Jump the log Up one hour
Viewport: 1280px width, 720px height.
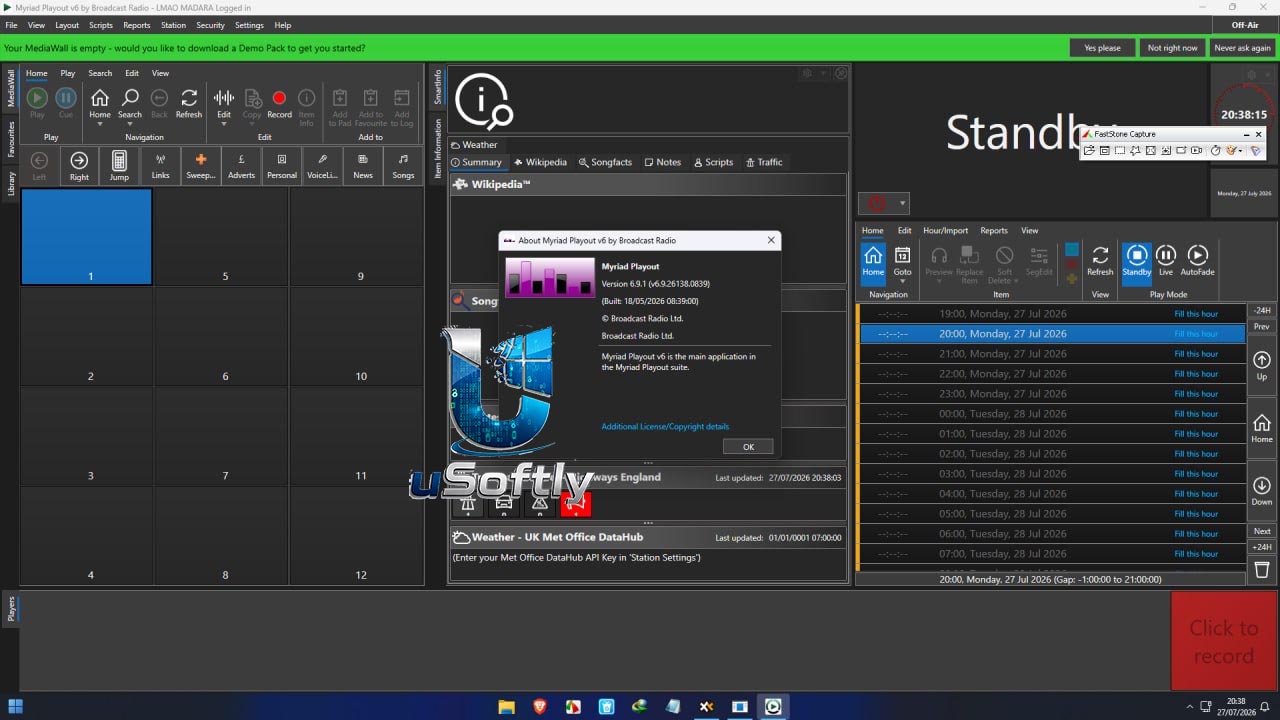pos(1262,366)
